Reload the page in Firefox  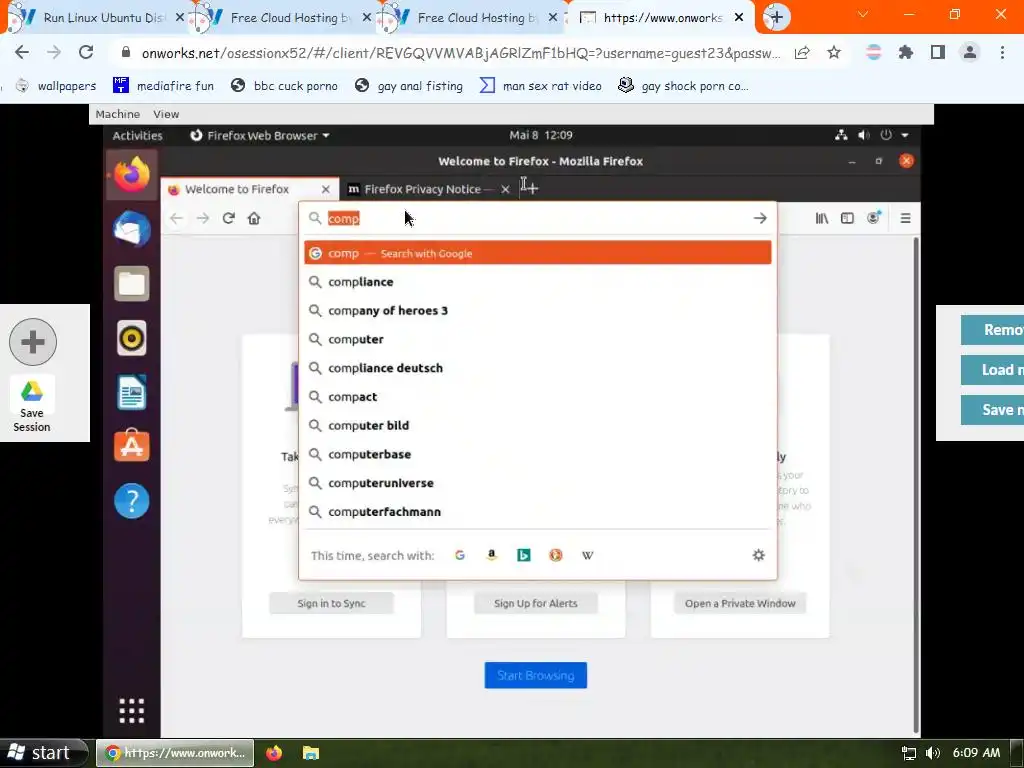click(x=228, y=218)
